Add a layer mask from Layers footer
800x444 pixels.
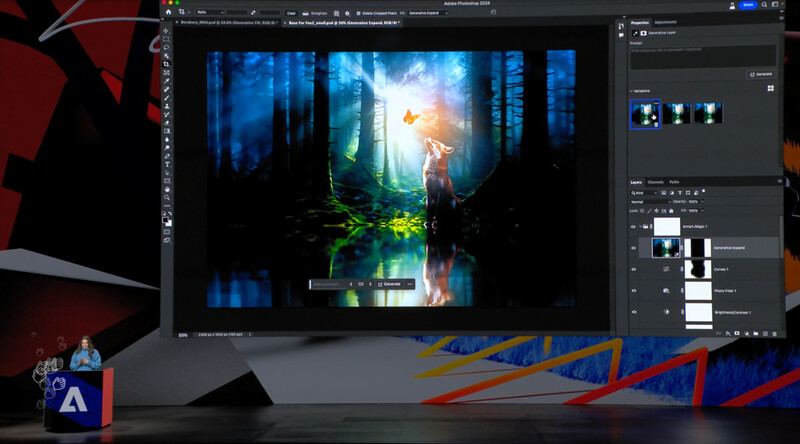point(737,333)
